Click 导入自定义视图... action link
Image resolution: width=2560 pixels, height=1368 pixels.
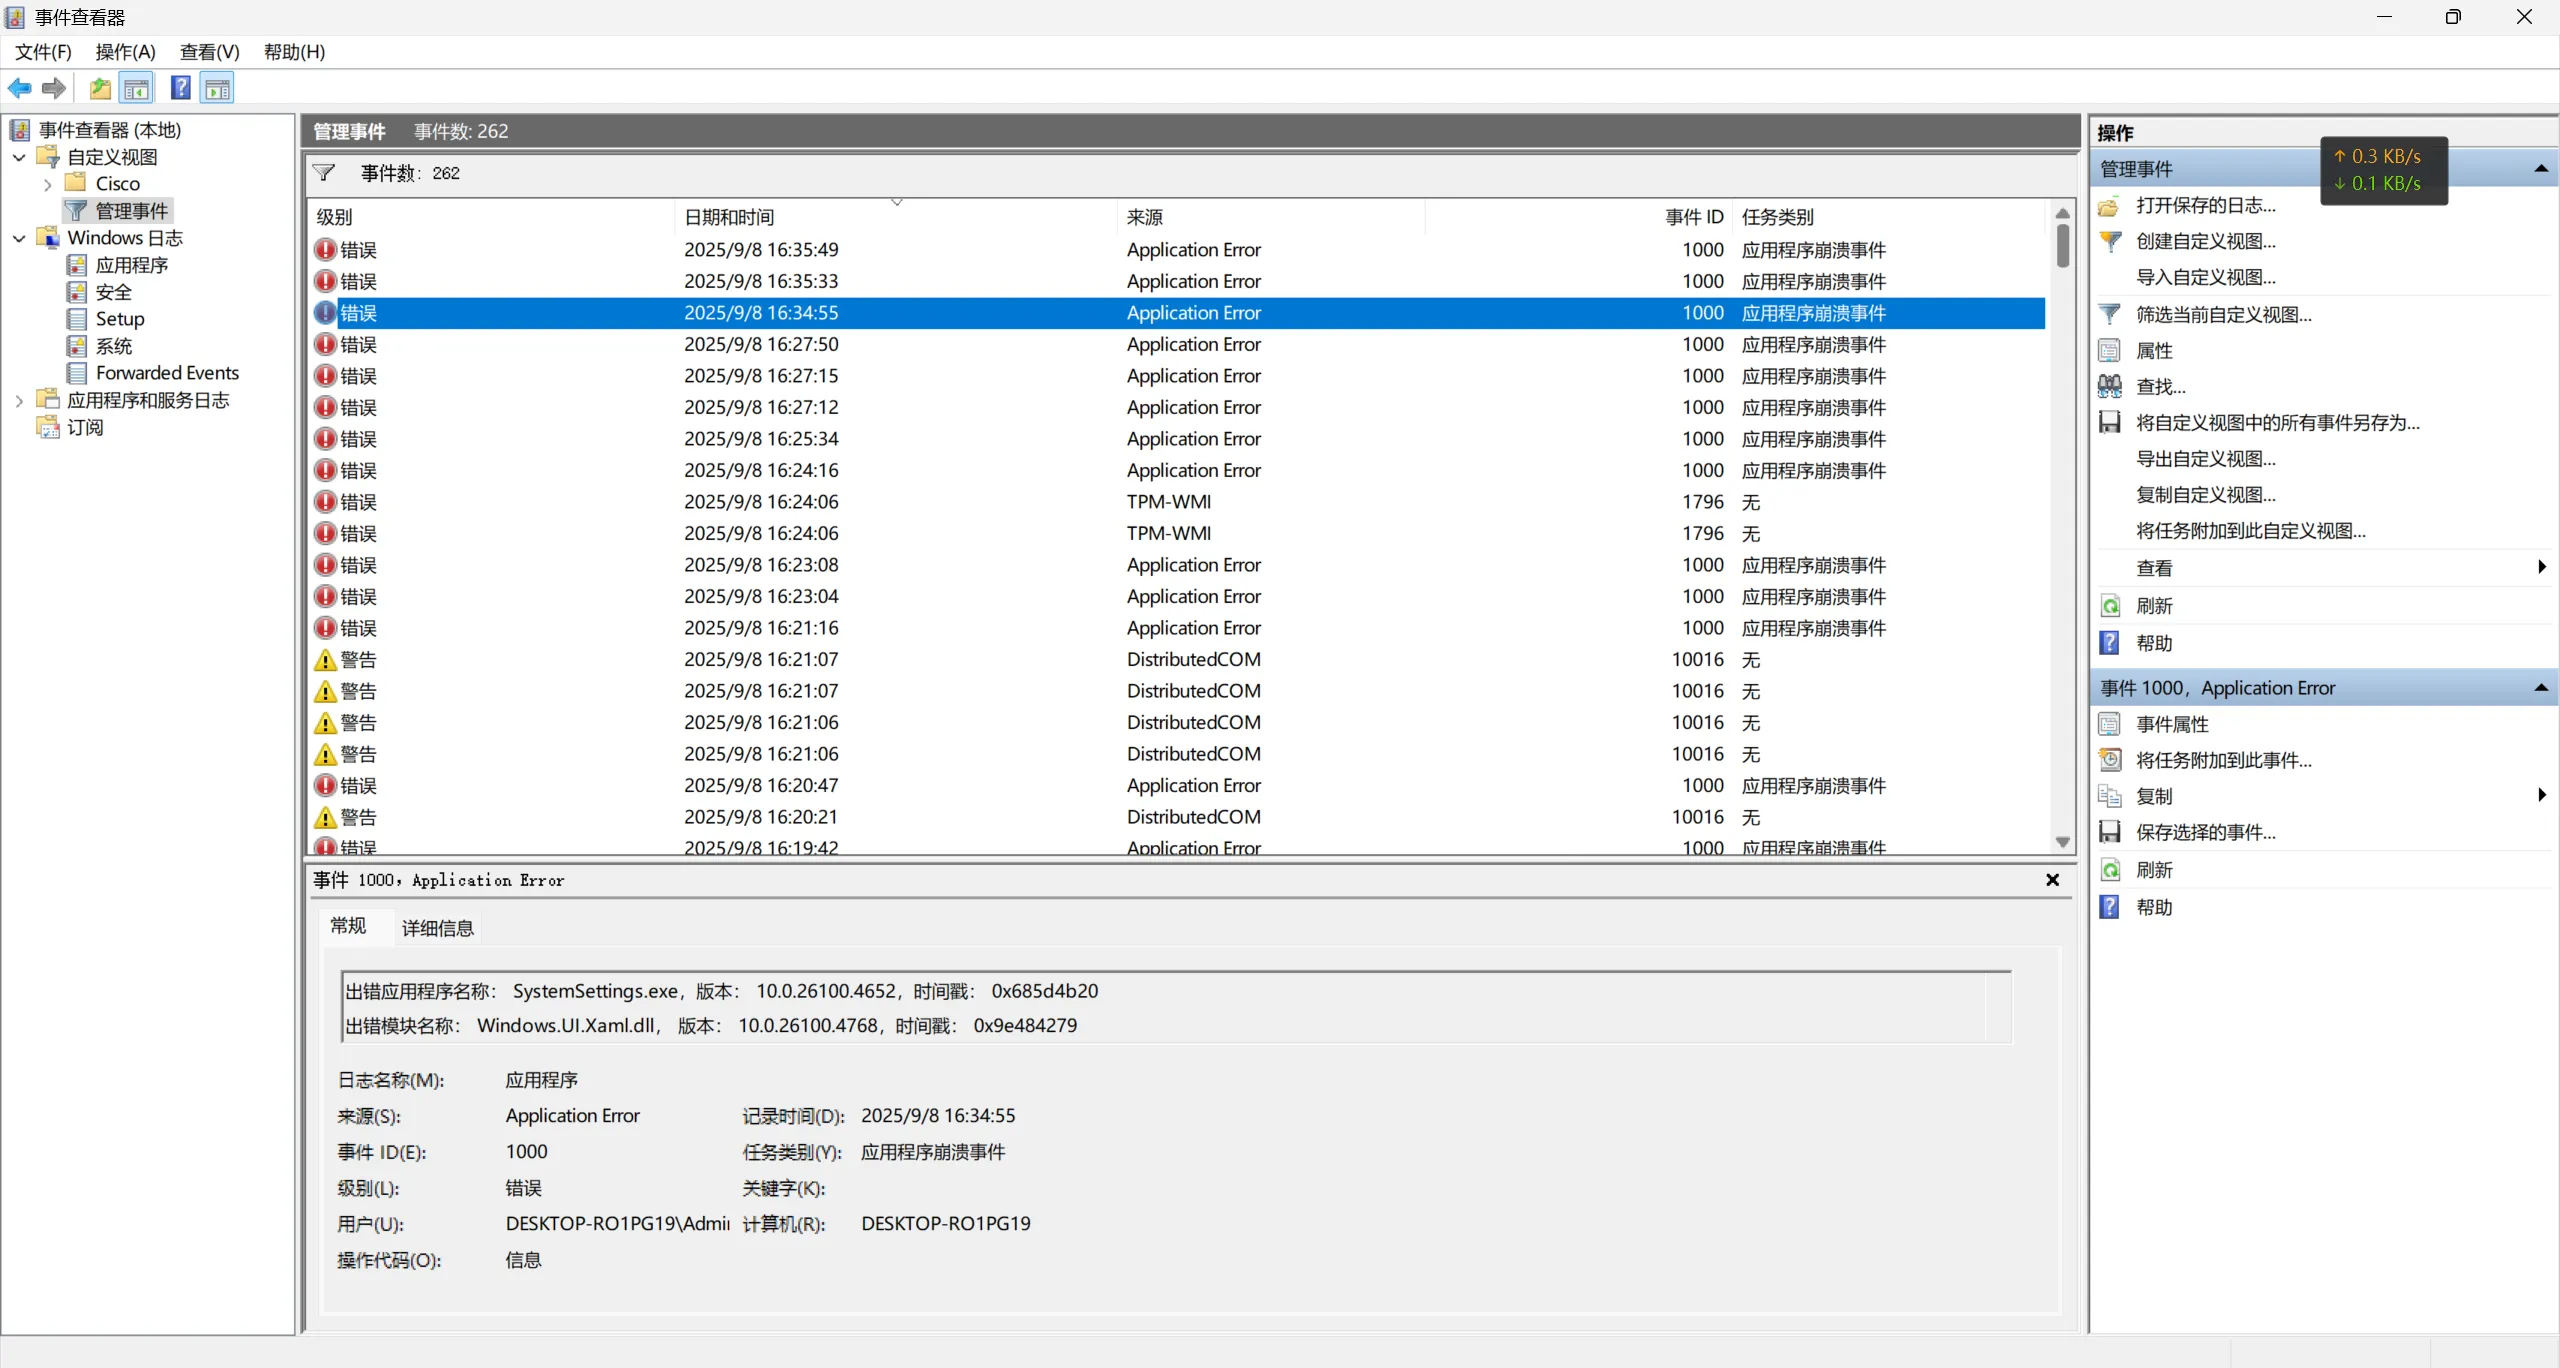point(2205,277)
